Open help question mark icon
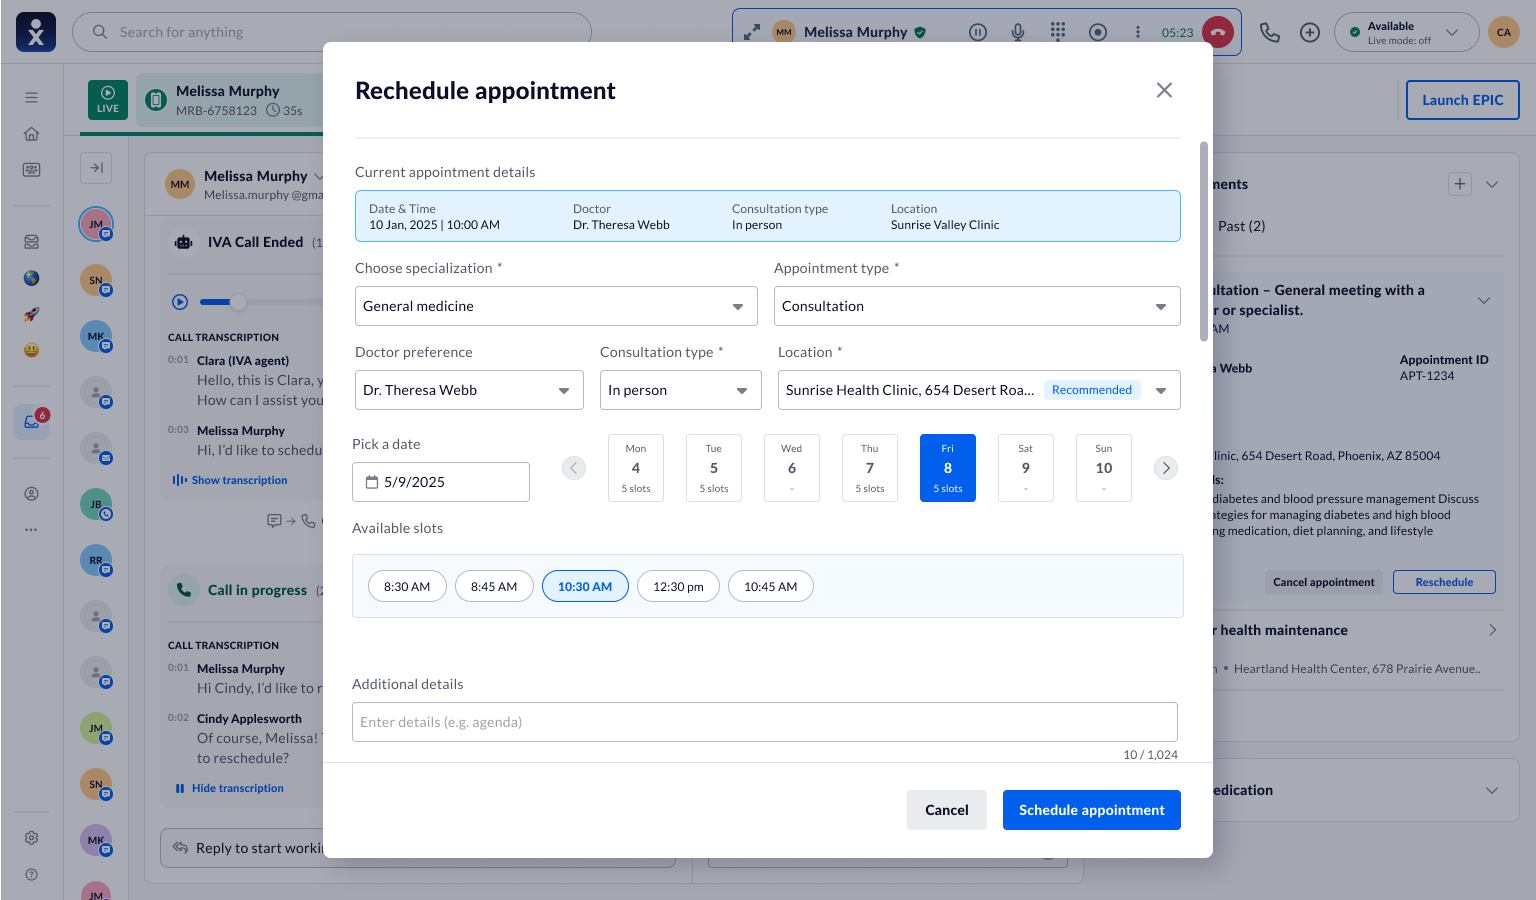The width and height of the screenshot is (1536, 900). tap(32, 874)
